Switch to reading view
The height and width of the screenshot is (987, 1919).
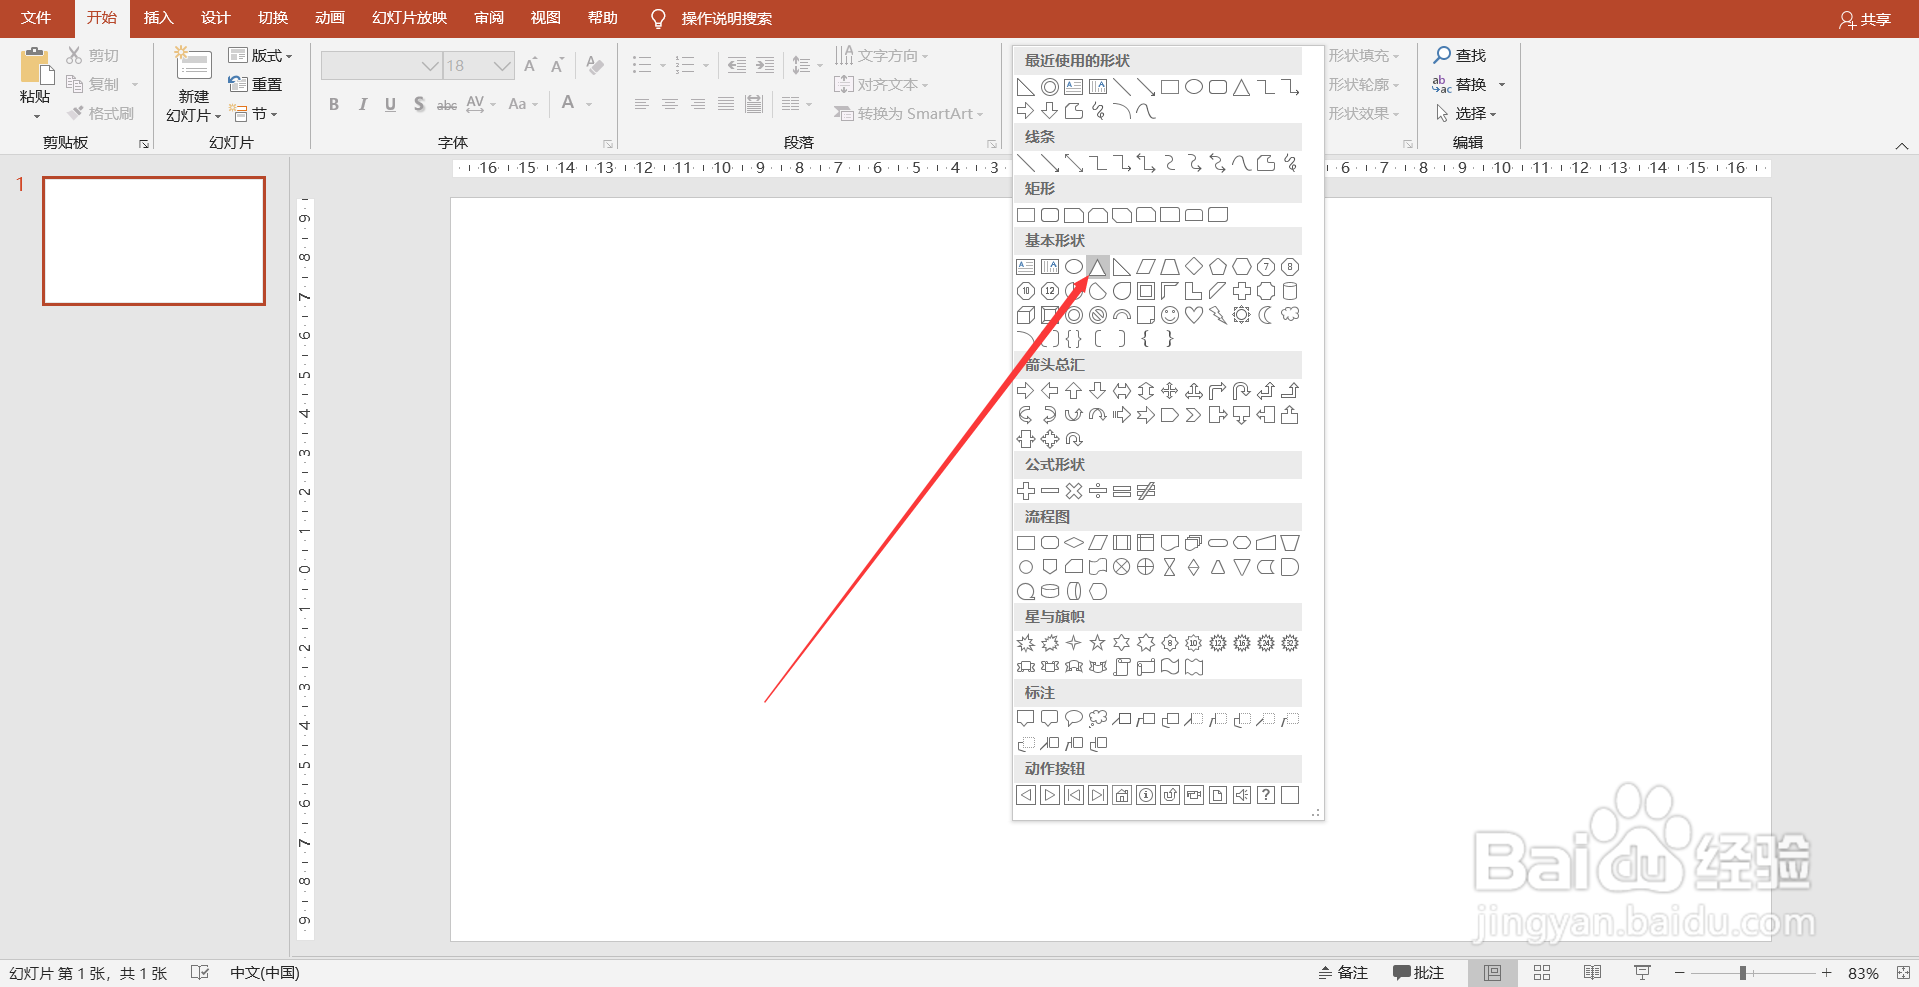[x=1592, y=973]
